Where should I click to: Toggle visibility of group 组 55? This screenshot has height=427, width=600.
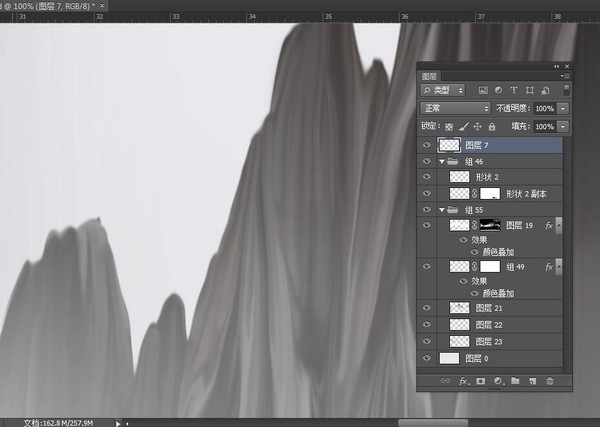pos(427,209)
